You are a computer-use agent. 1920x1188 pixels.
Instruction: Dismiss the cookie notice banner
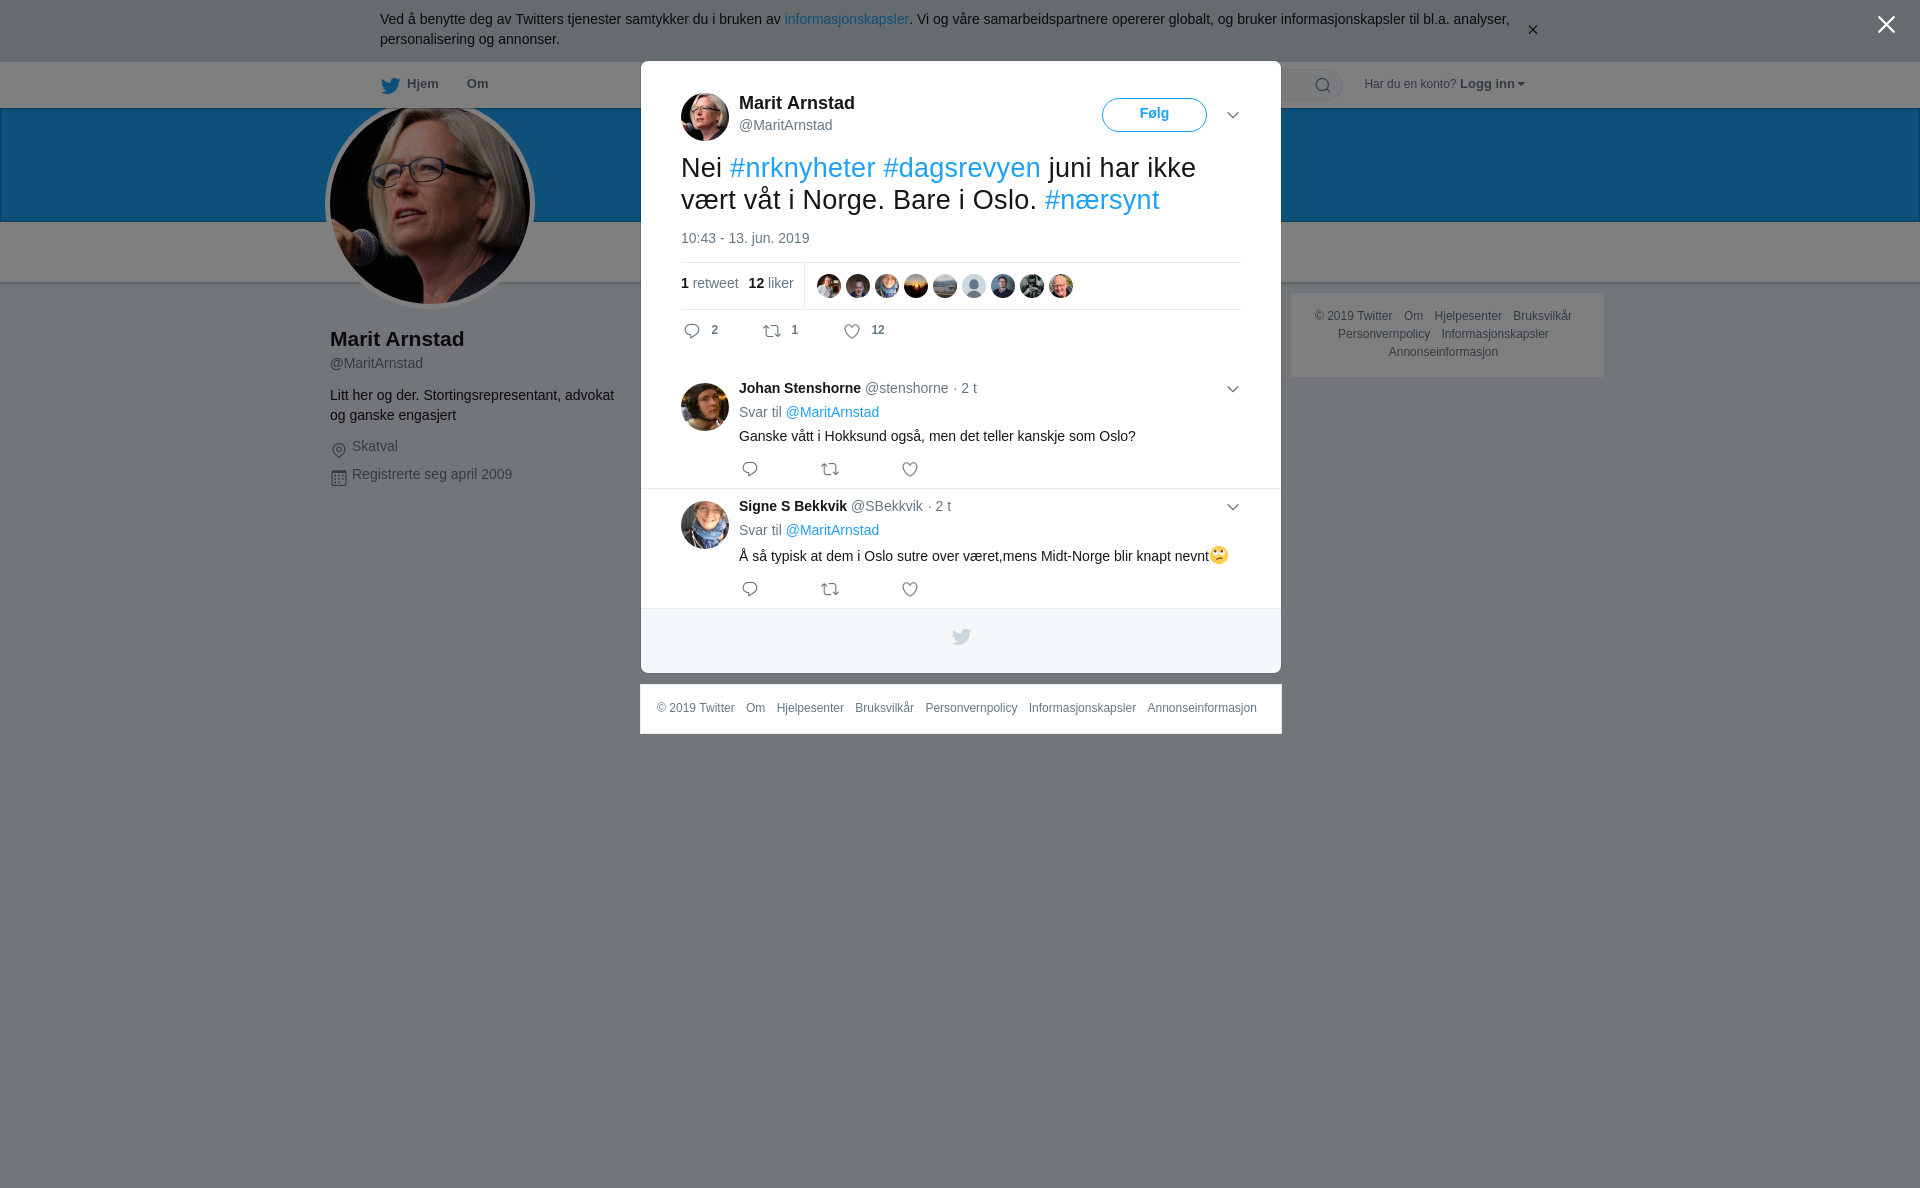click(x=1532, y=30)
